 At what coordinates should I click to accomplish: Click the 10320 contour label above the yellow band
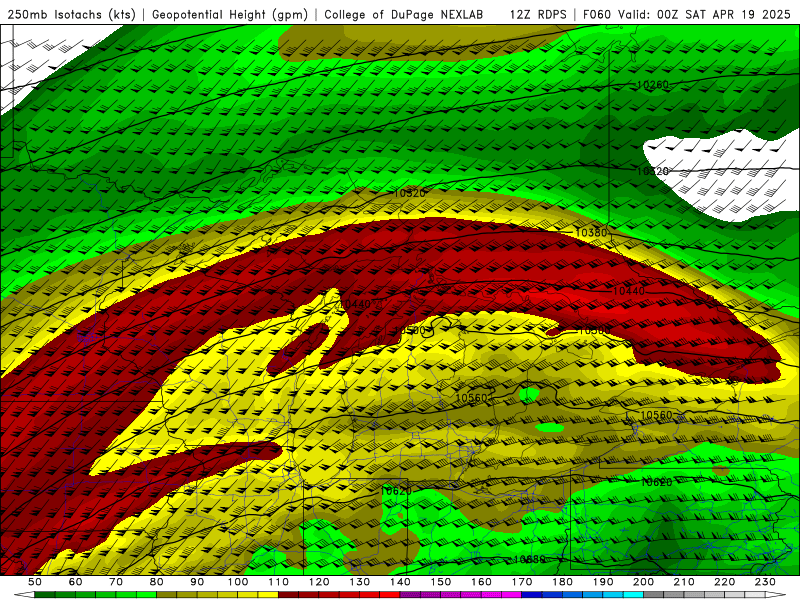[409, 193]
